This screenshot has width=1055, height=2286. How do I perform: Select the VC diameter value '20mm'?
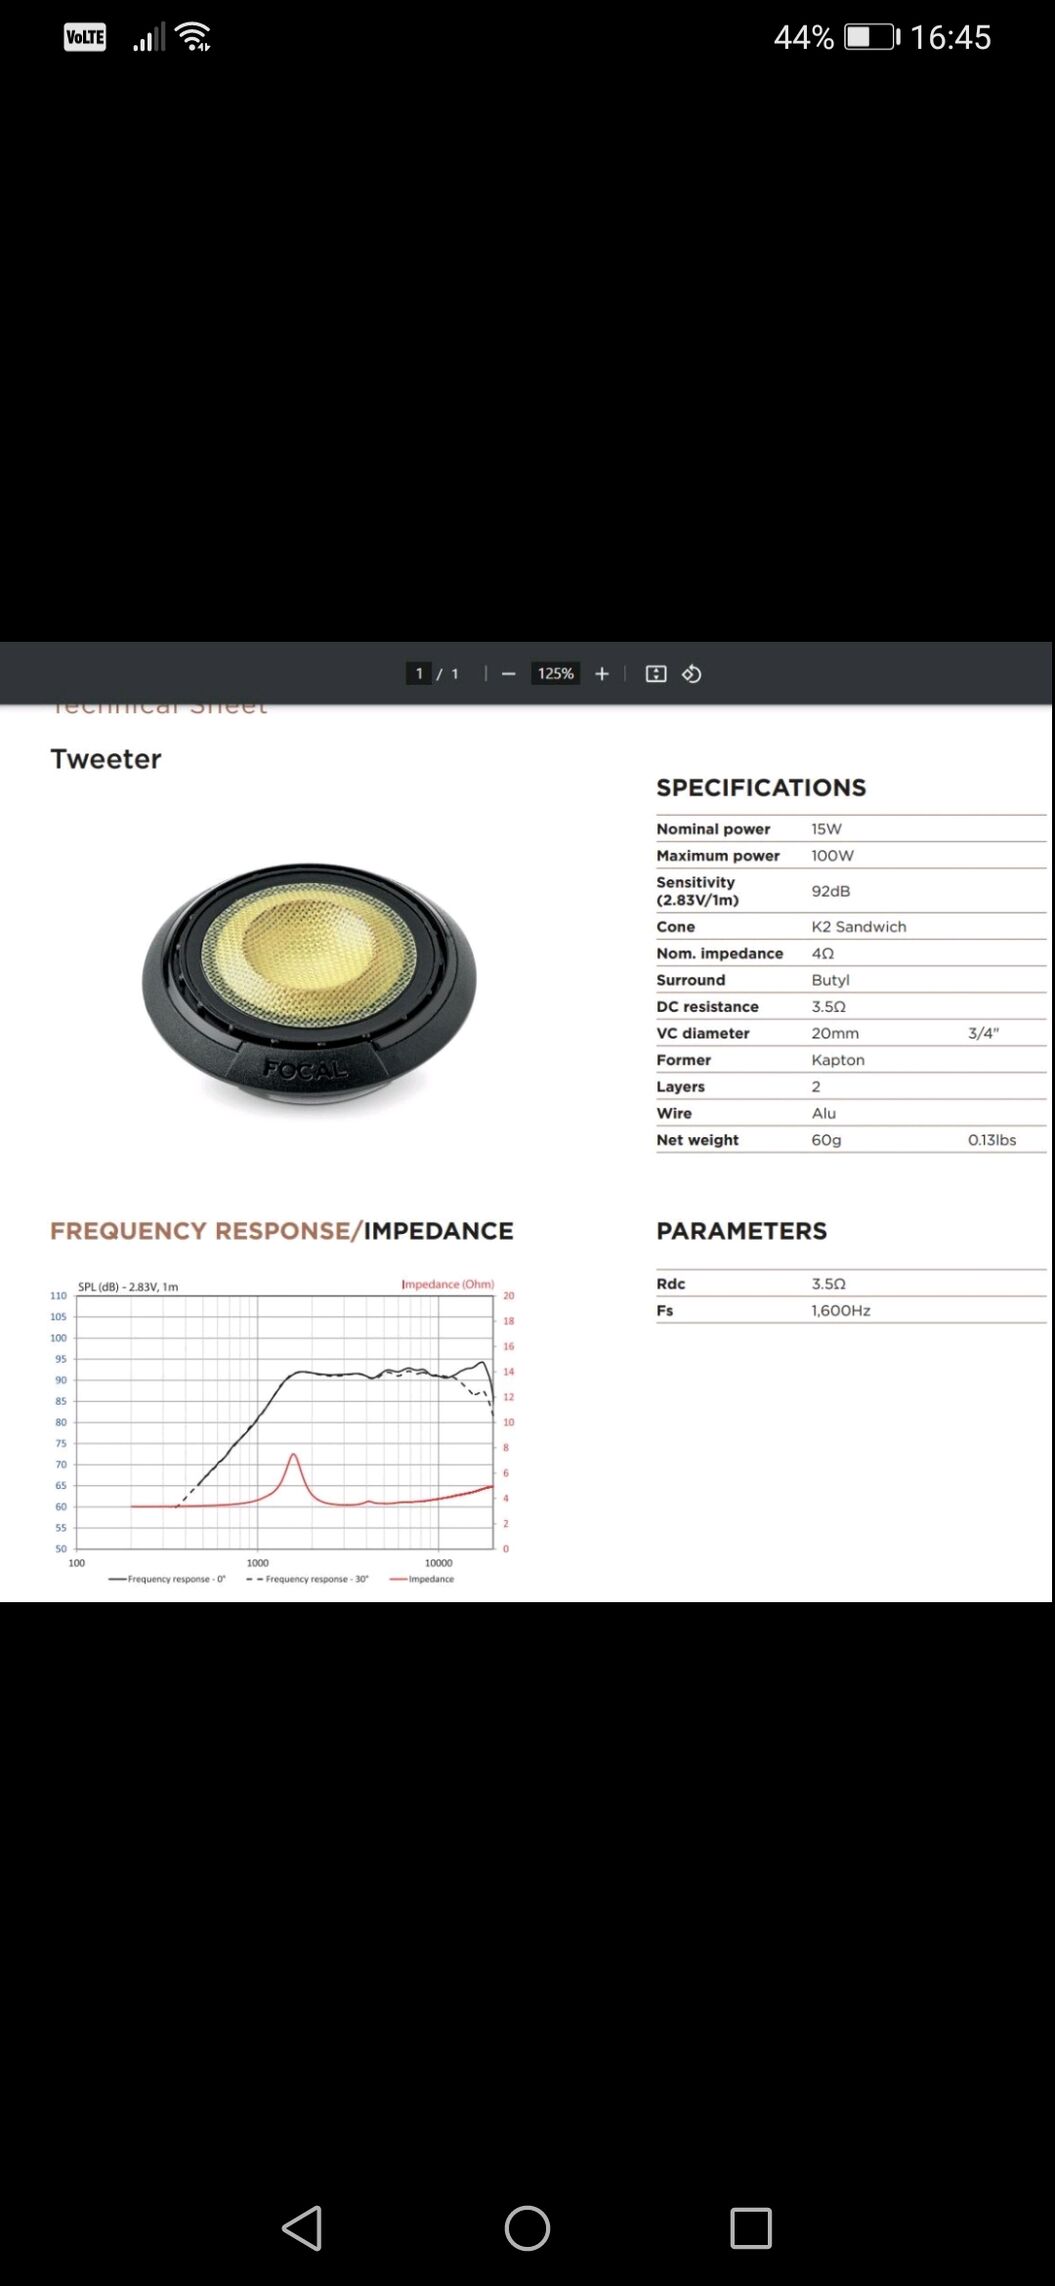(834, 1033)
